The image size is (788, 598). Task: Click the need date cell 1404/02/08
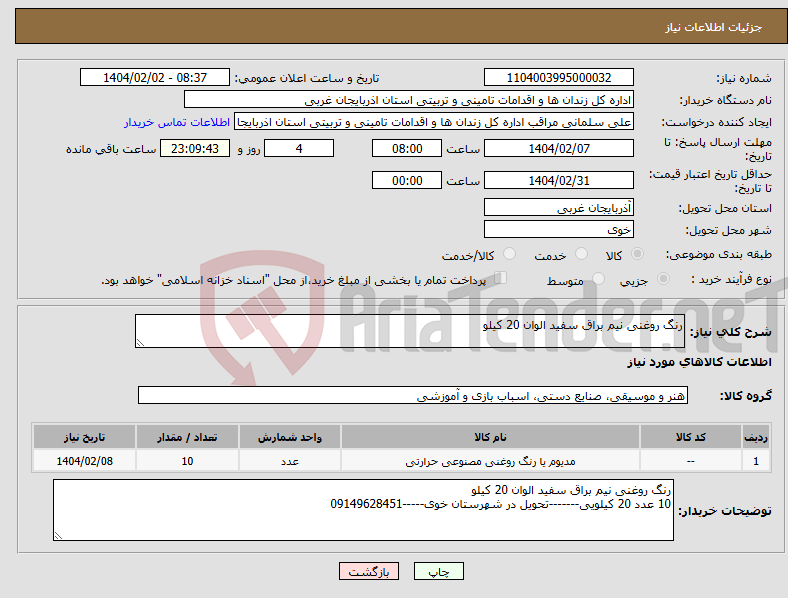[84, 461]
